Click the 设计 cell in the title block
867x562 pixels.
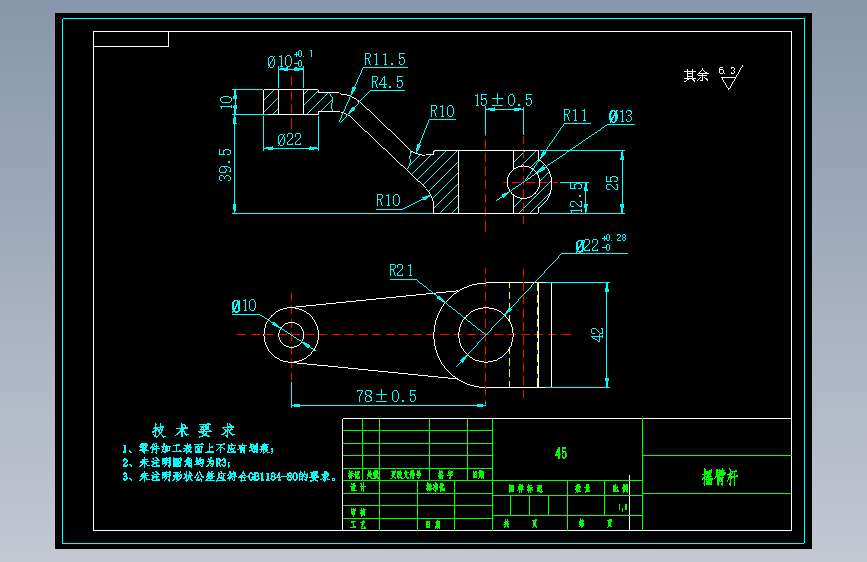pos(358,487)
